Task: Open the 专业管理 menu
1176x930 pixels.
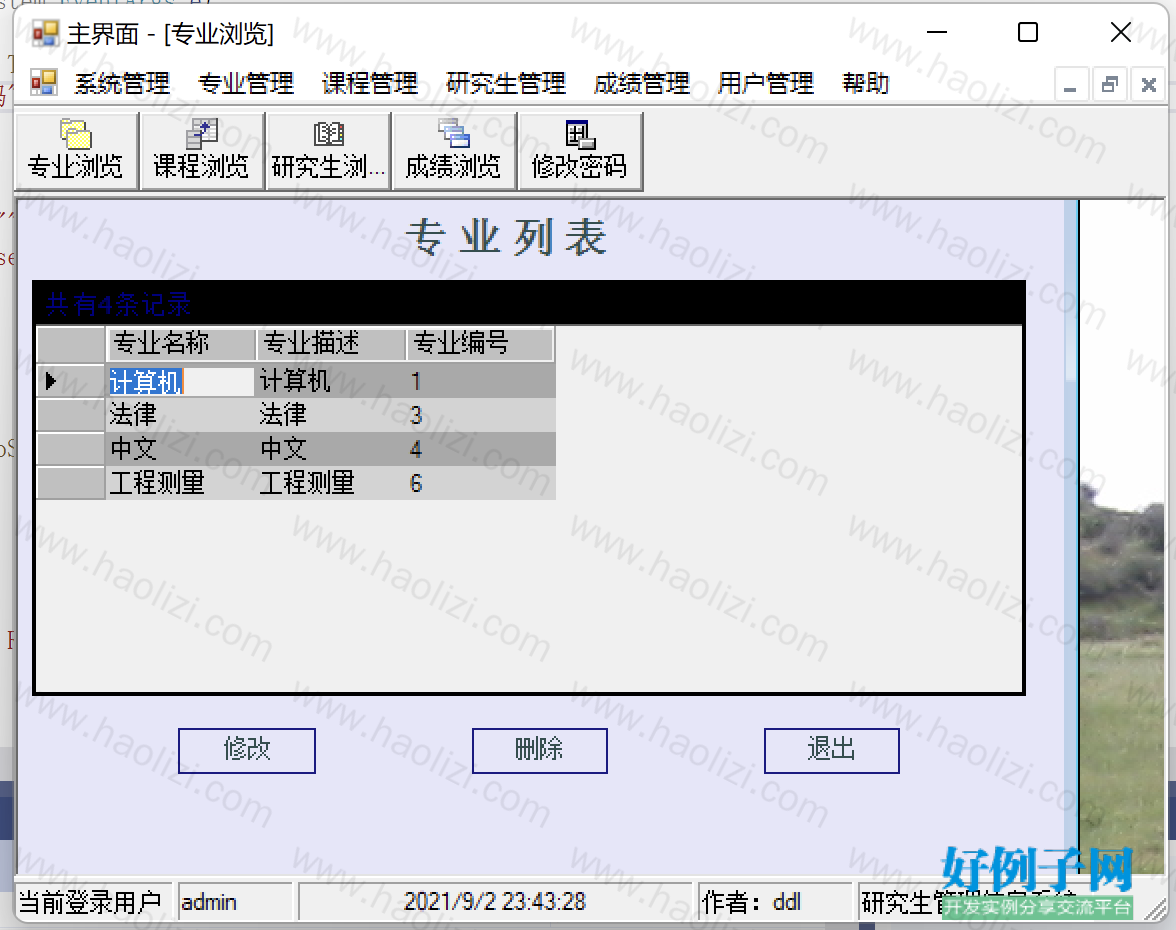Action: 246,83
